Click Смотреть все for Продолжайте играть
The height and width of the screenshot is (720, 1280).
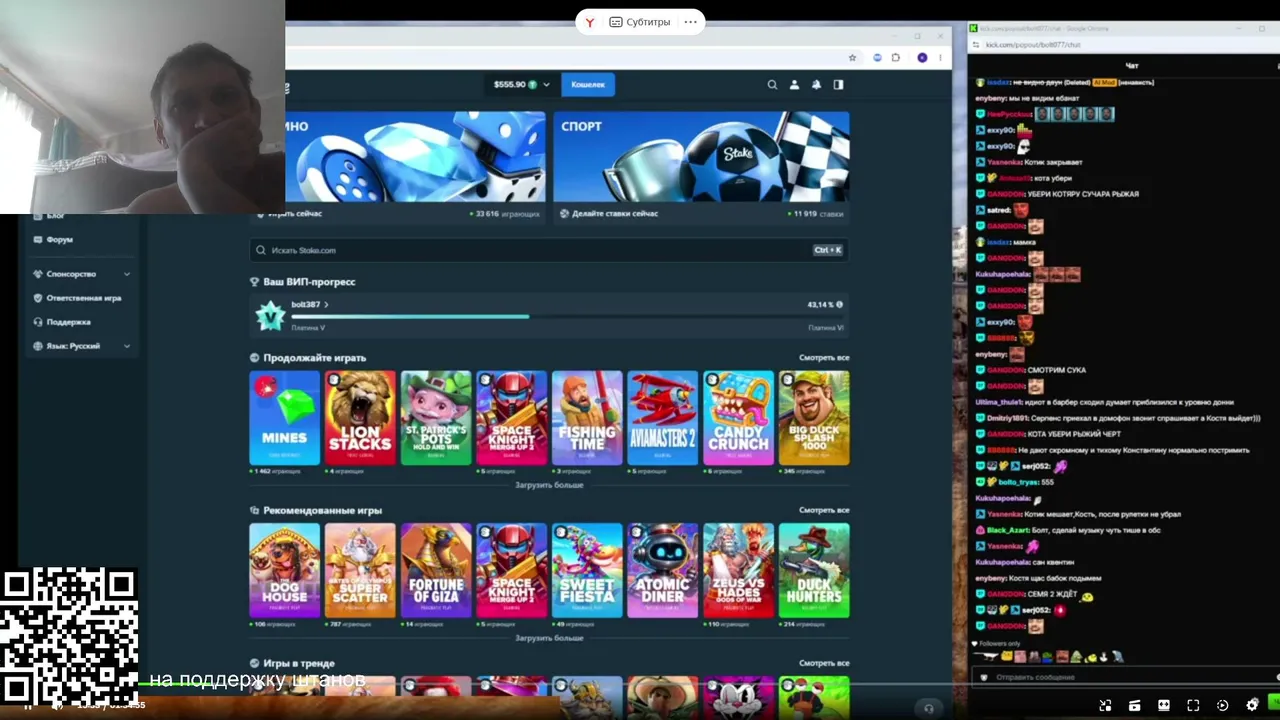pos(824,358)
